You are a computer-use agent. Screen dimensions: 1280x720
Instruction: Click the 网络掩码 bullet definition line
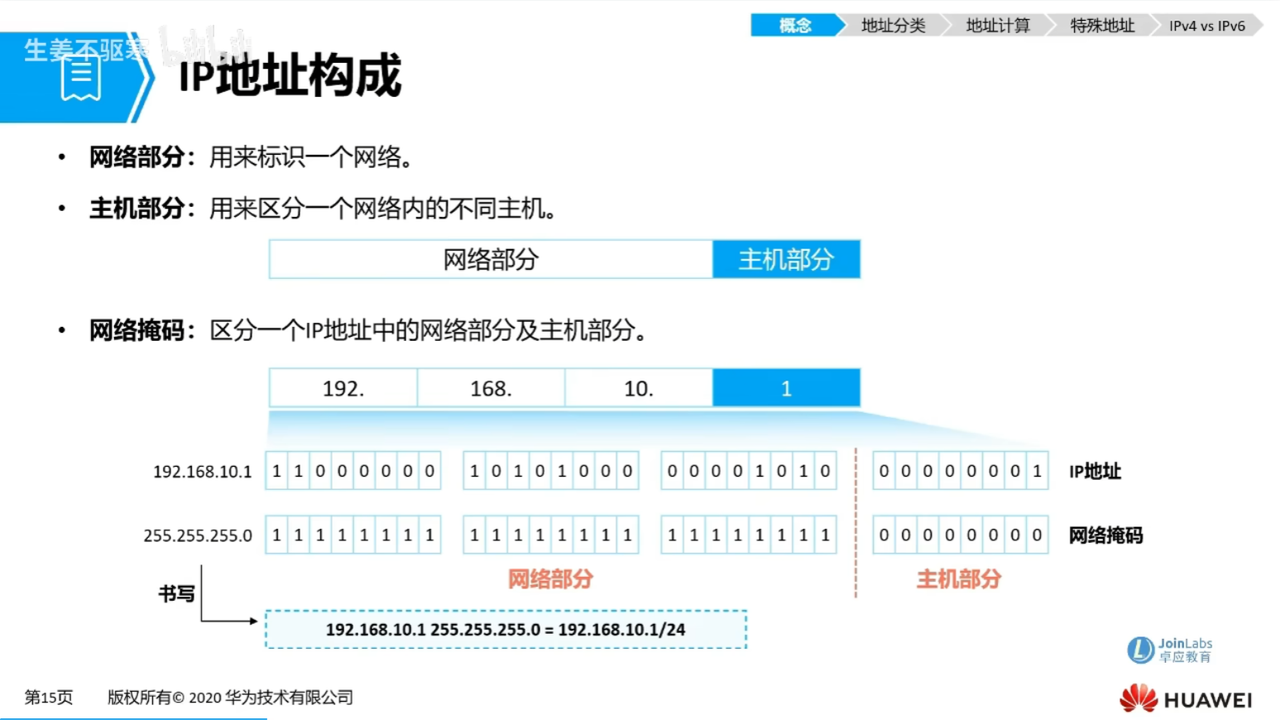(x=368, y=330)
